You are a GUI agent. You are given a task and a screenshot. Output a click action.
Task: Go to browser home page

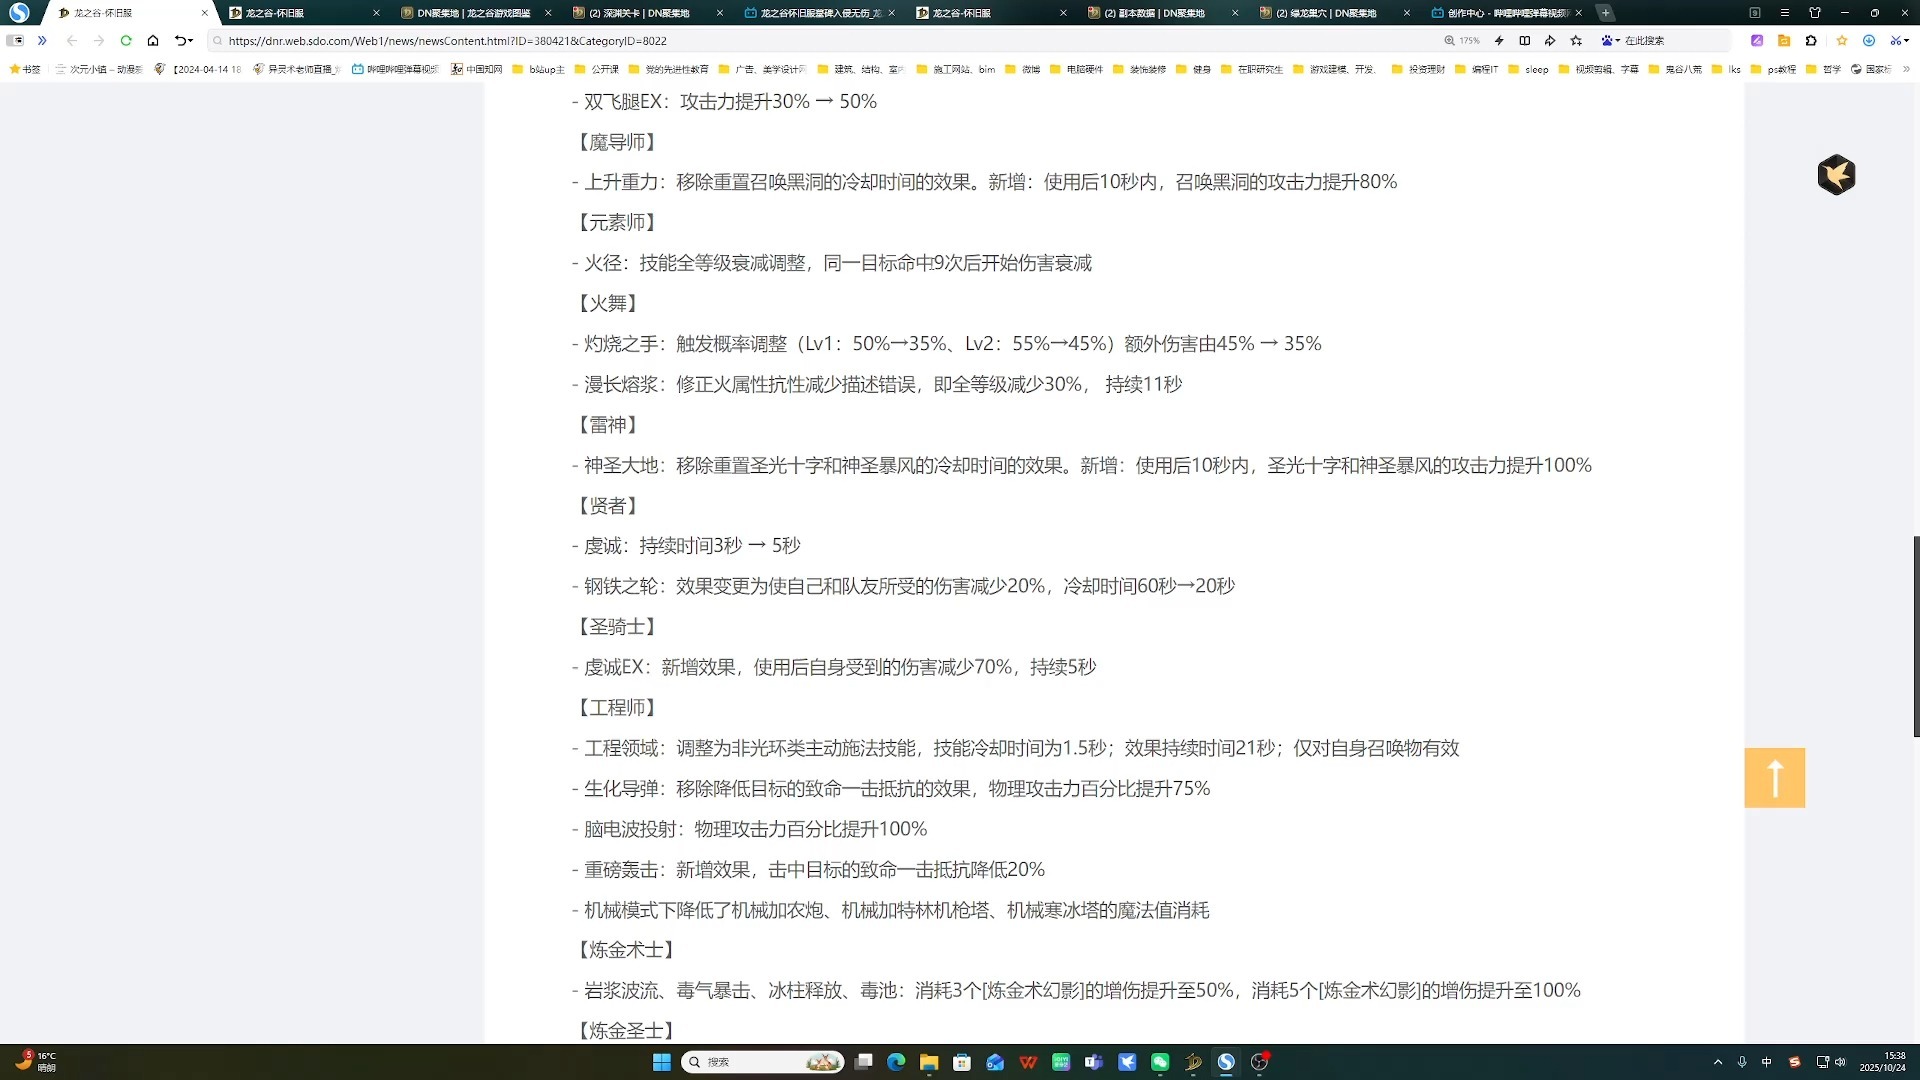click(153, 41)
